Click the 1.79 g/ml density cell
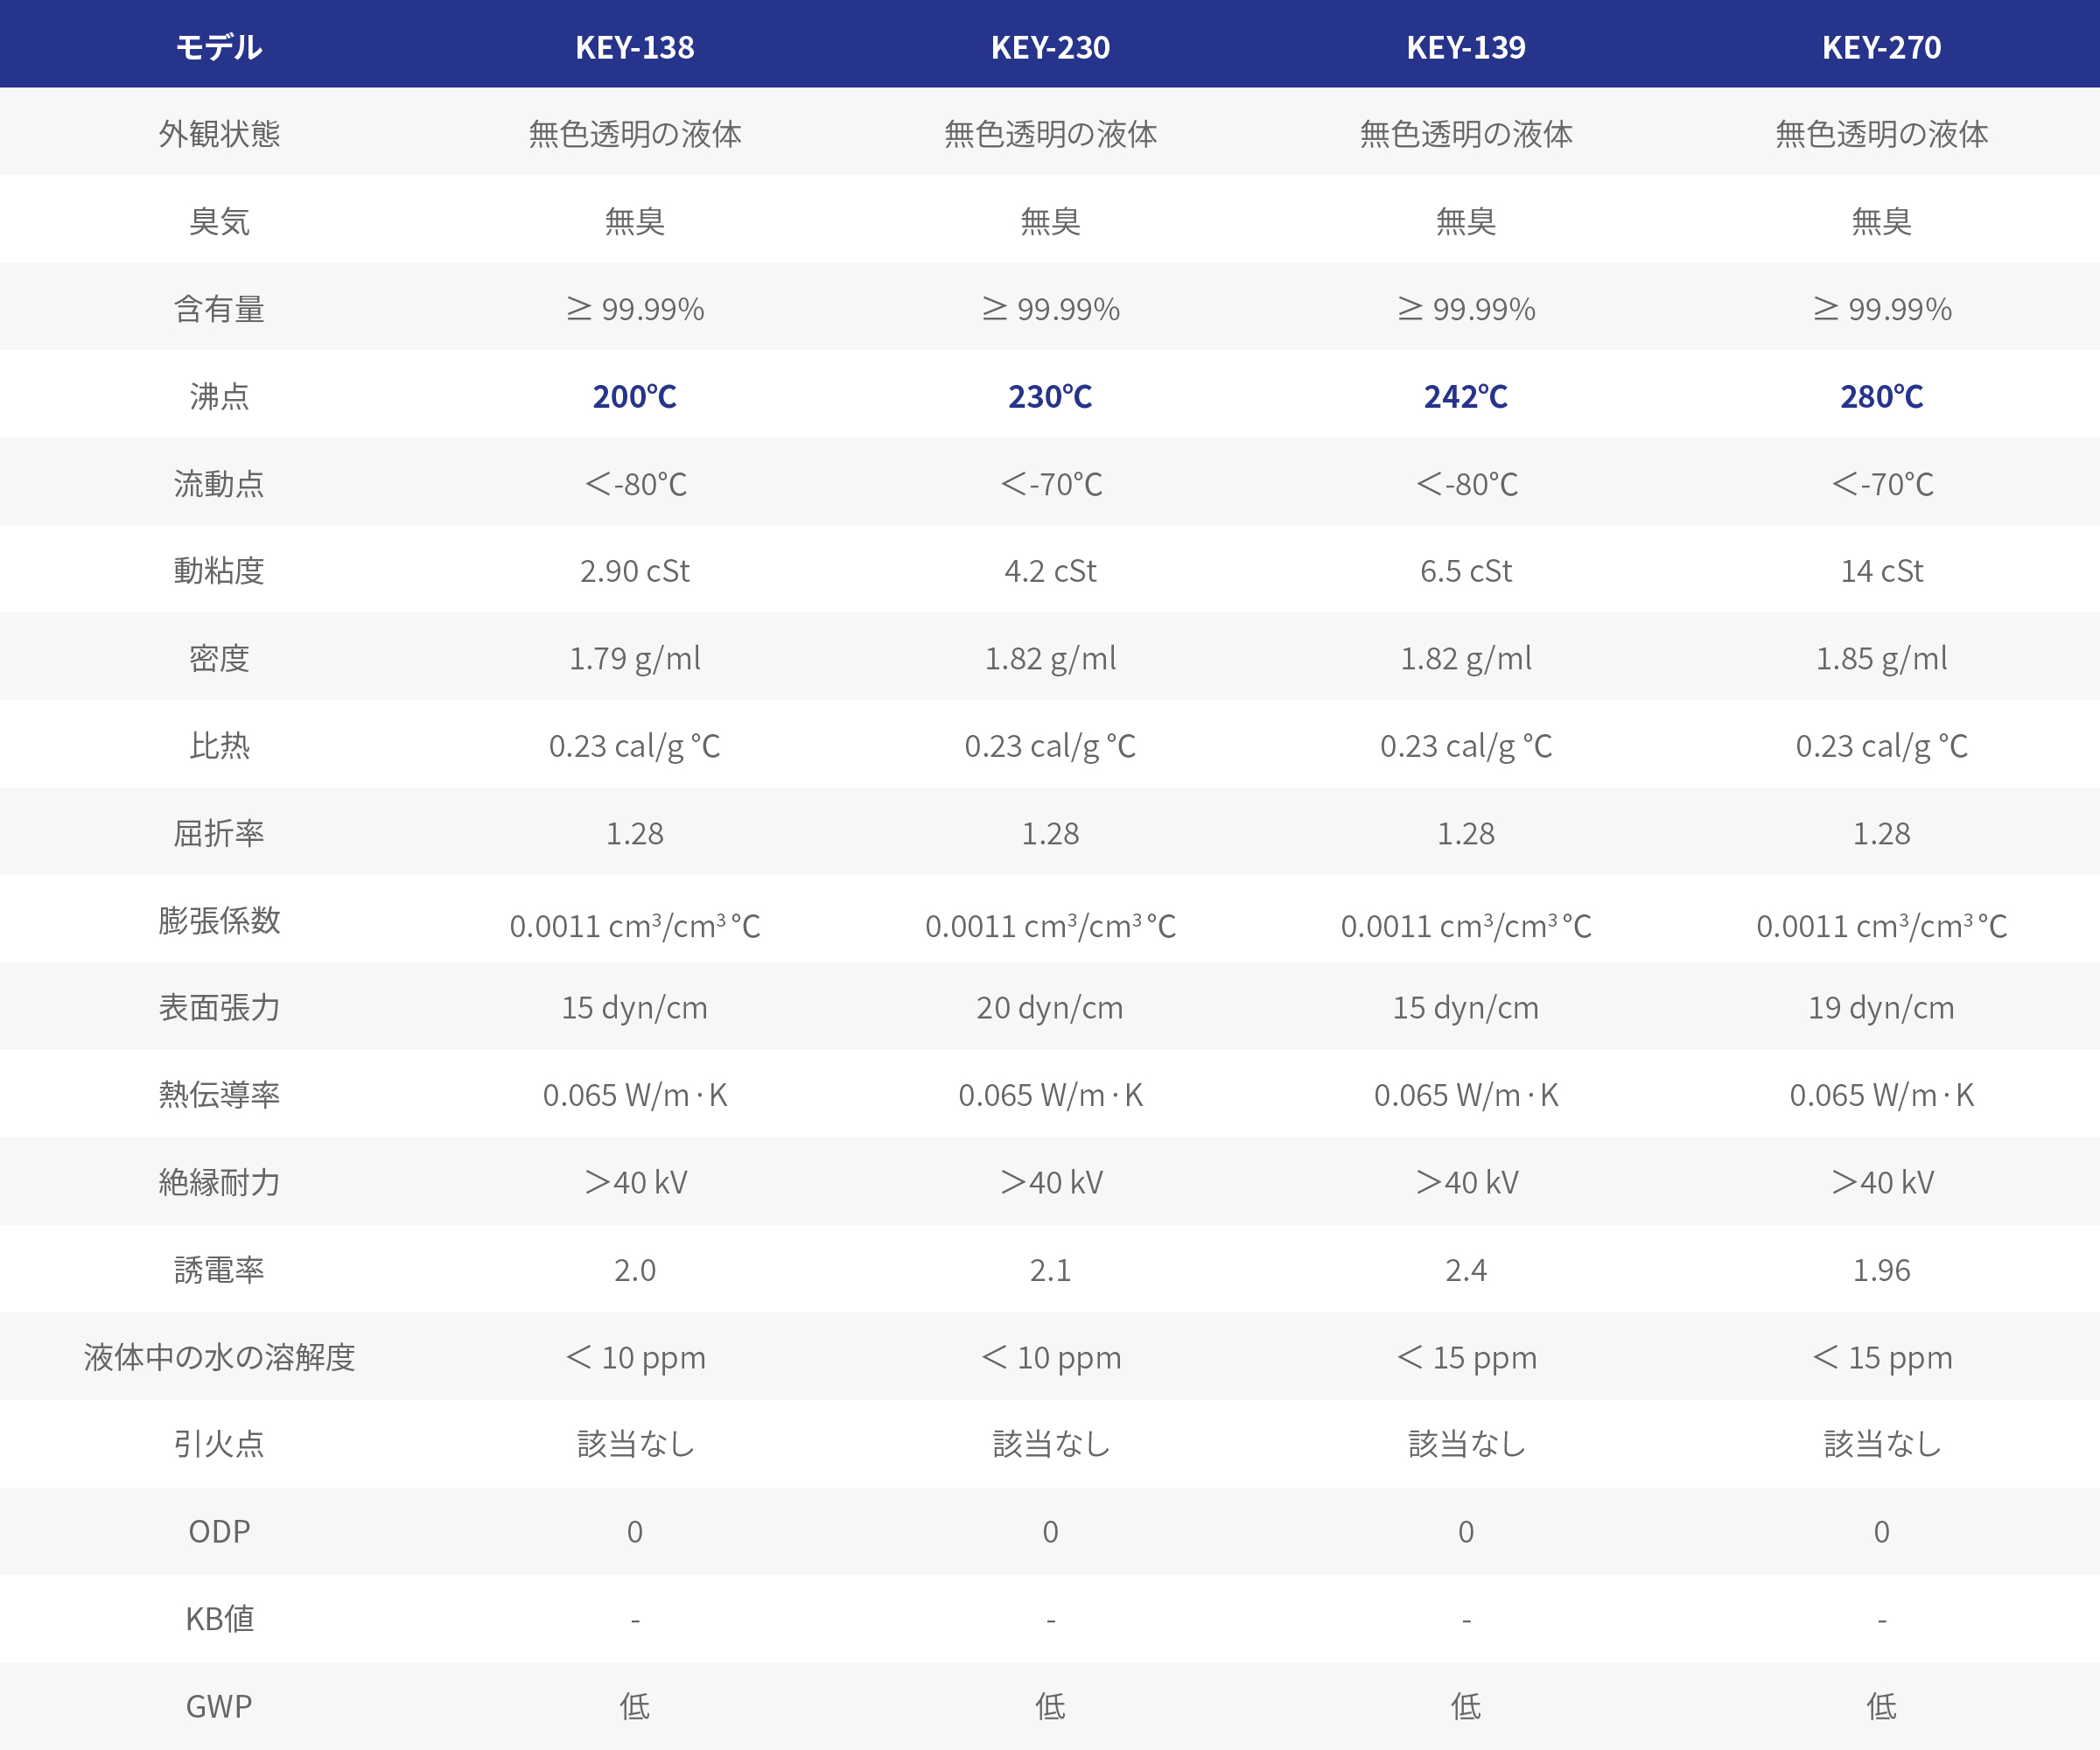2100x1750 pixels. click(x=634, y=658)
